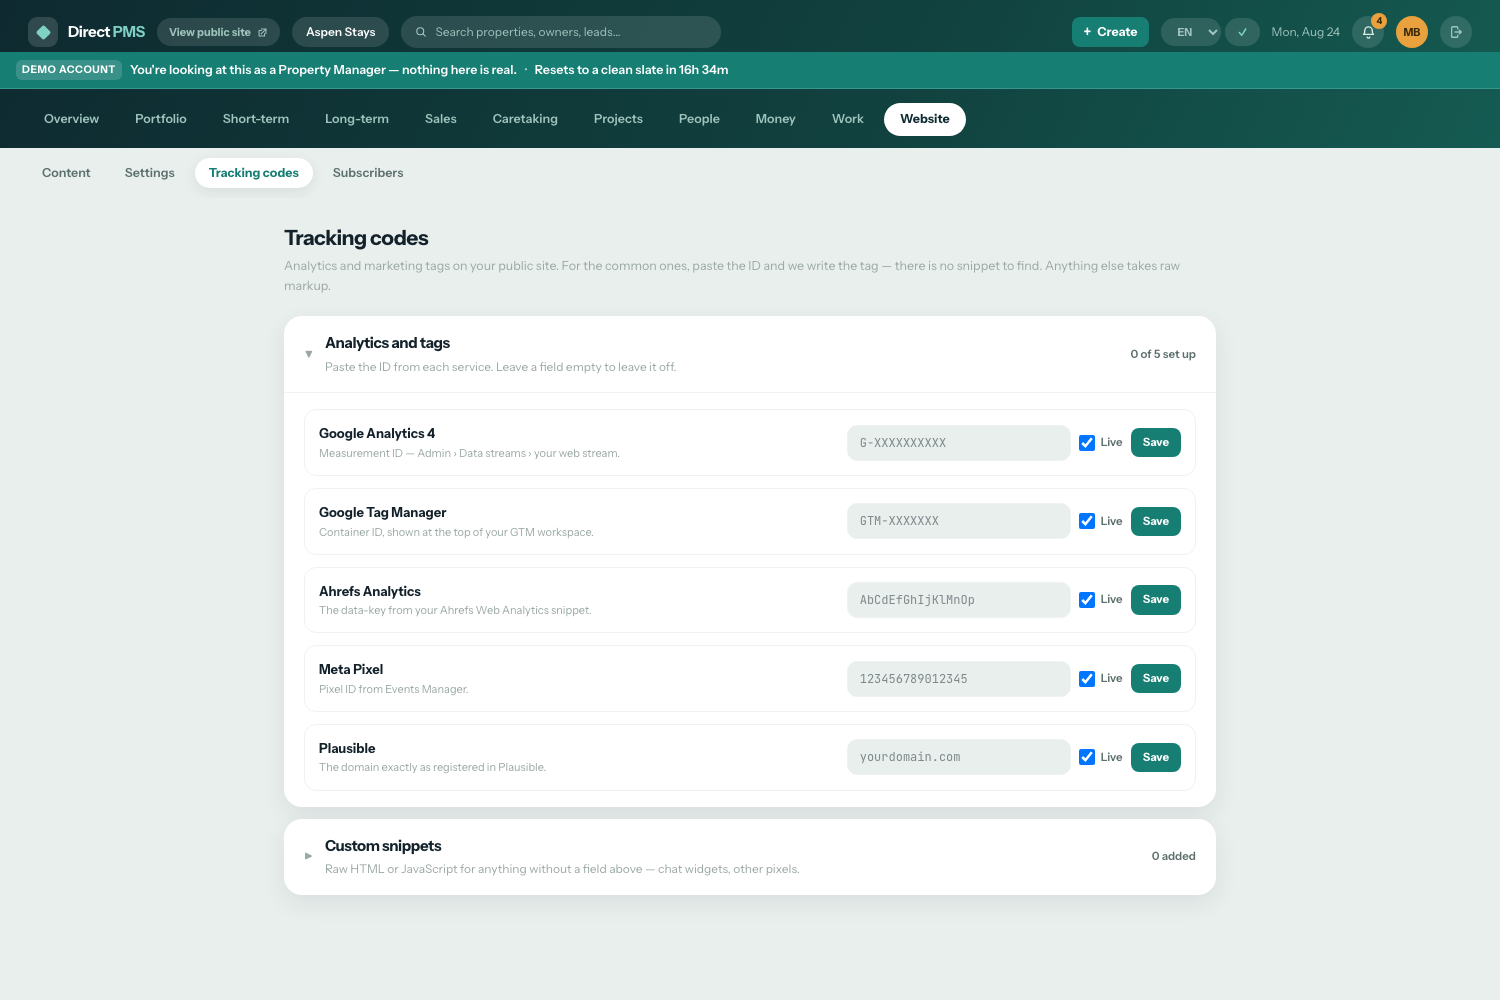This screenshot has height=1000, width=1500.
Task: Click the sign out icon
Action: pyautogui.click(x=1456, y=32)
